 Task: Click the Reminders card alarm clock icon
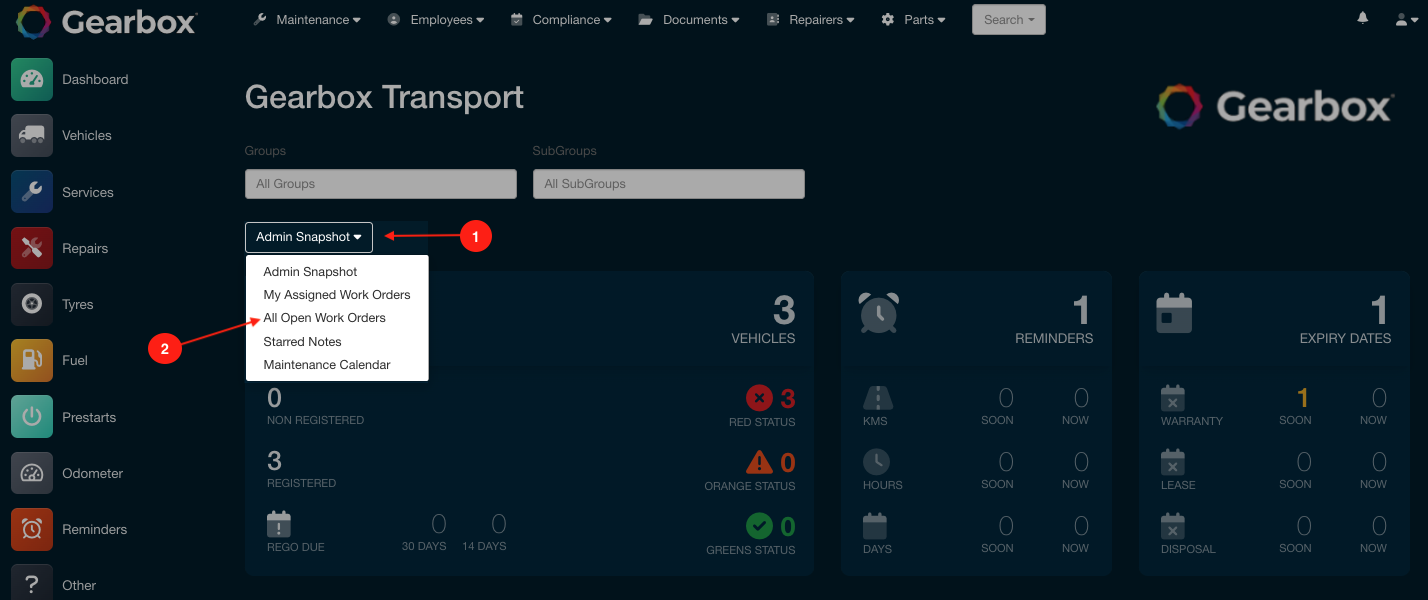click(x=879, y=312)
